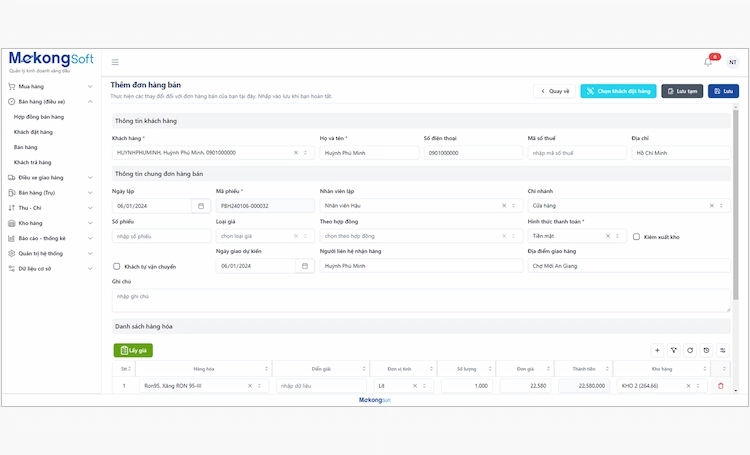Click the refresh icon above the table

(690, 350)
